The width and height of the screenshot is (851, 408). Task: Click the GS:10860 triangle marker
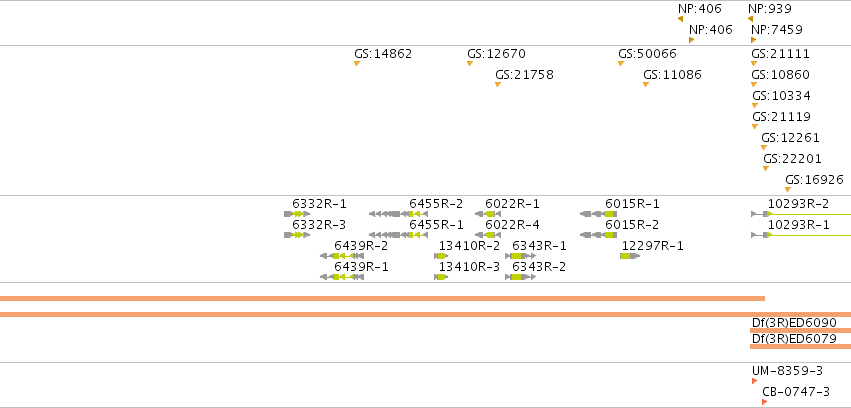(x=754, y=84)
